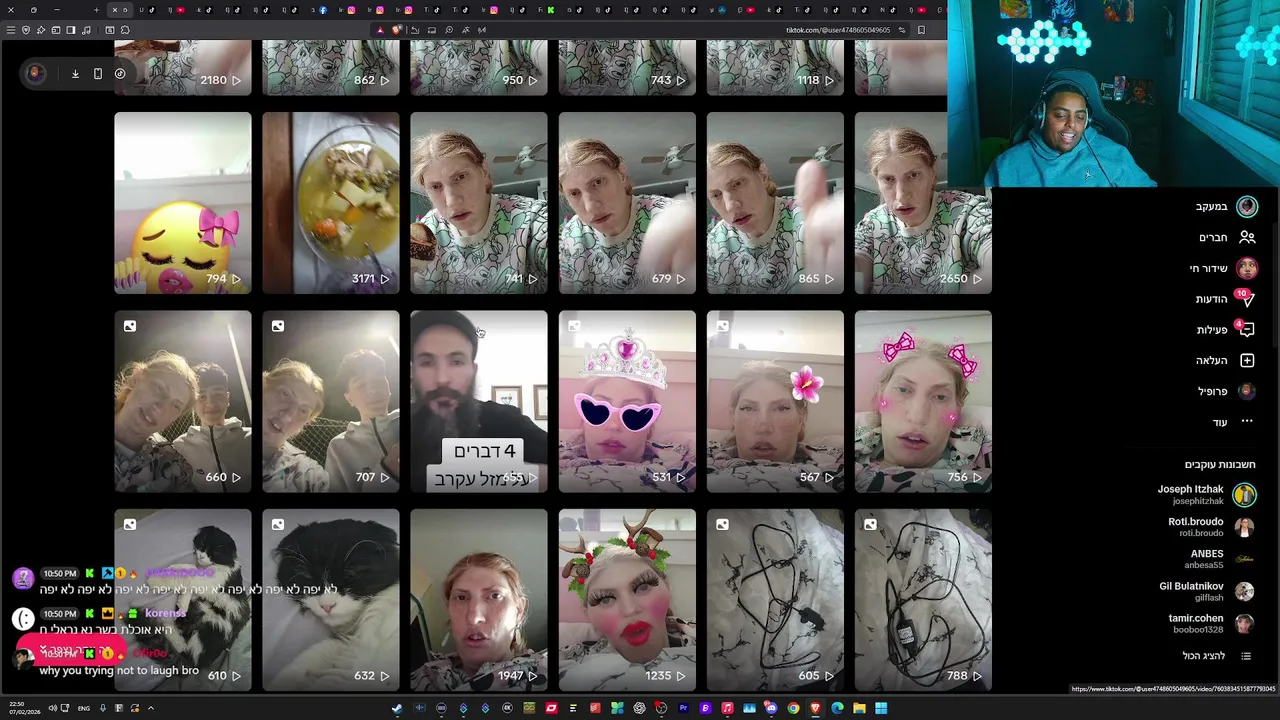Open the video with 741 views
Viewport: 1280px width, 720px height.
point(478,202)
